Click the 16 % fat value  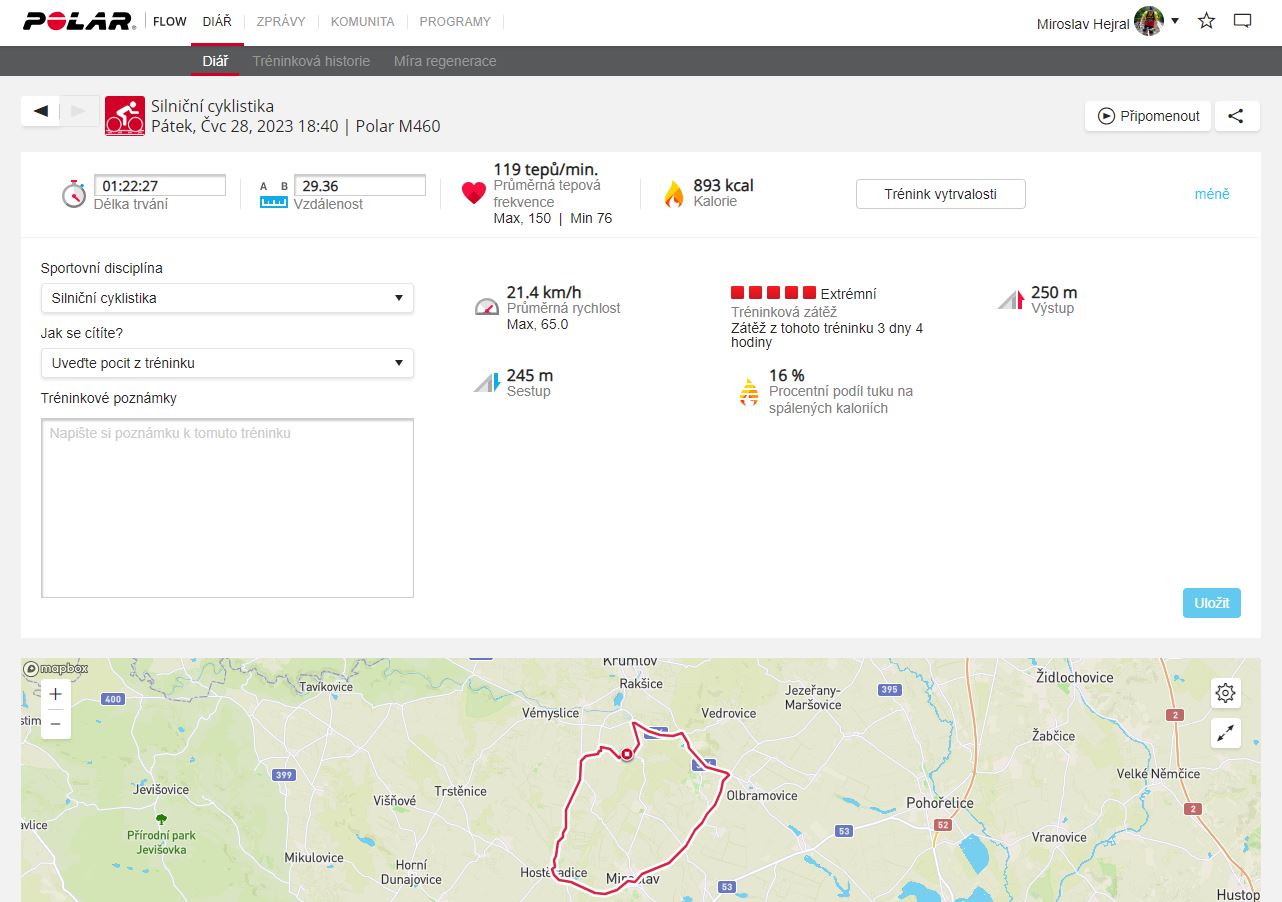coord(787,375)
